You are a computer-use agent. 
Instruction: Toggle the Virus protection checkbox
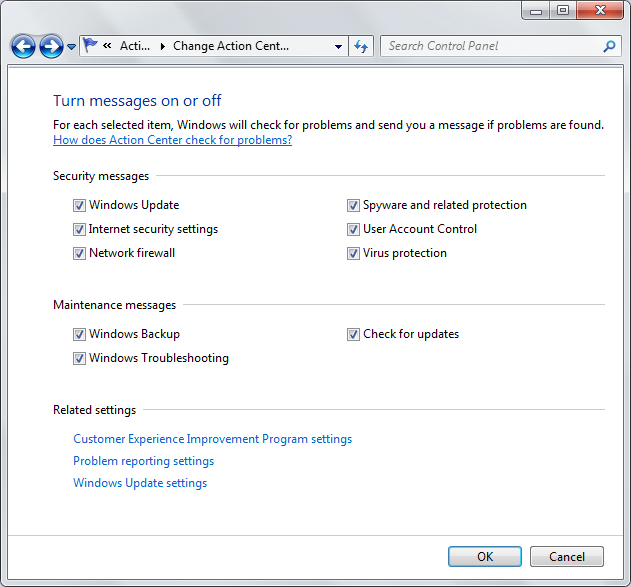pos(353,253)
